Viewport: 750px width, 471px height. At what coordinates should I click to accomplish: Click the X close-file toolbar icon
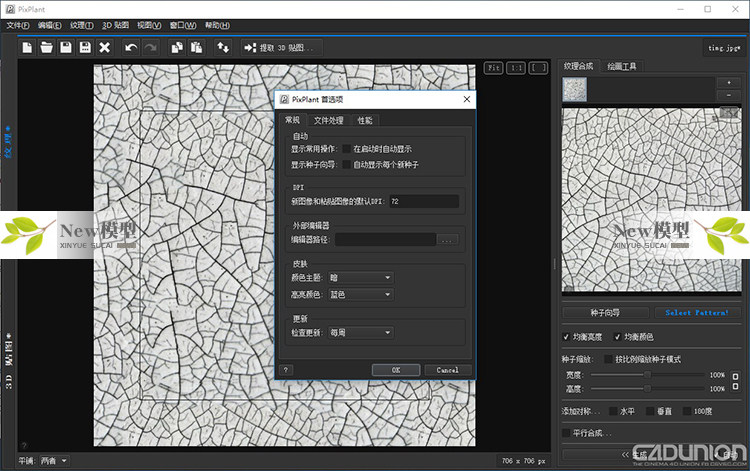click(104, 47)
